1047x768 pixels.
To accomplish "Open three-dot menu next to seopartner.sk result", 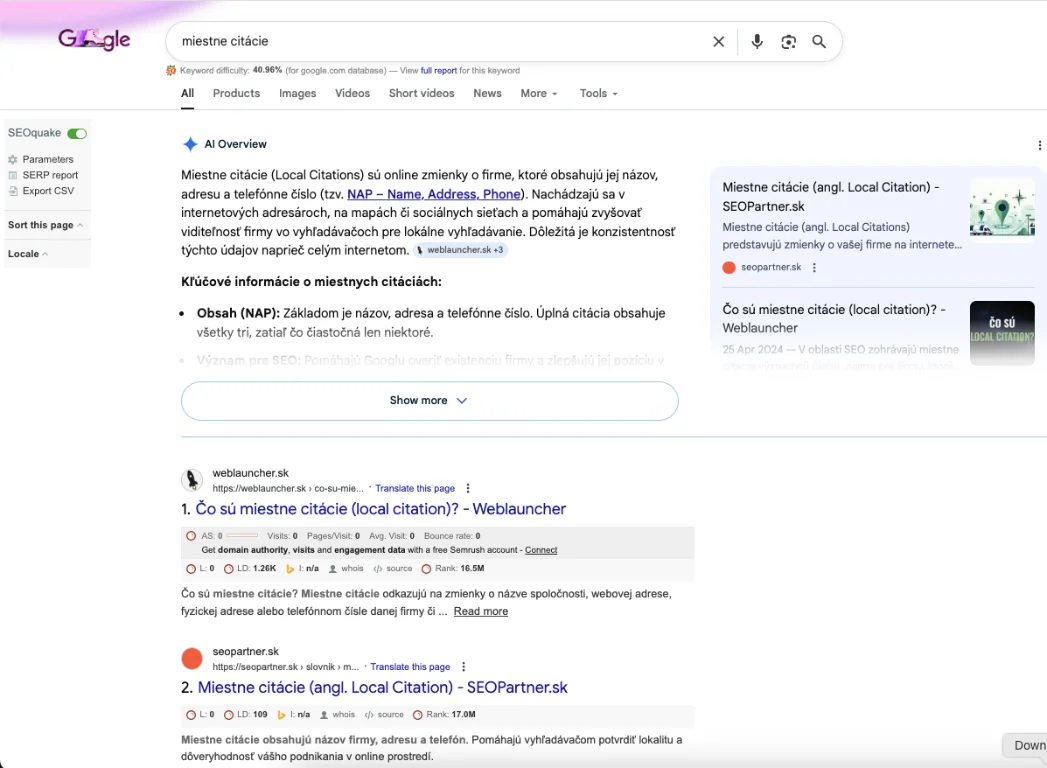I will pyautogui.click(x=463, y=667).
